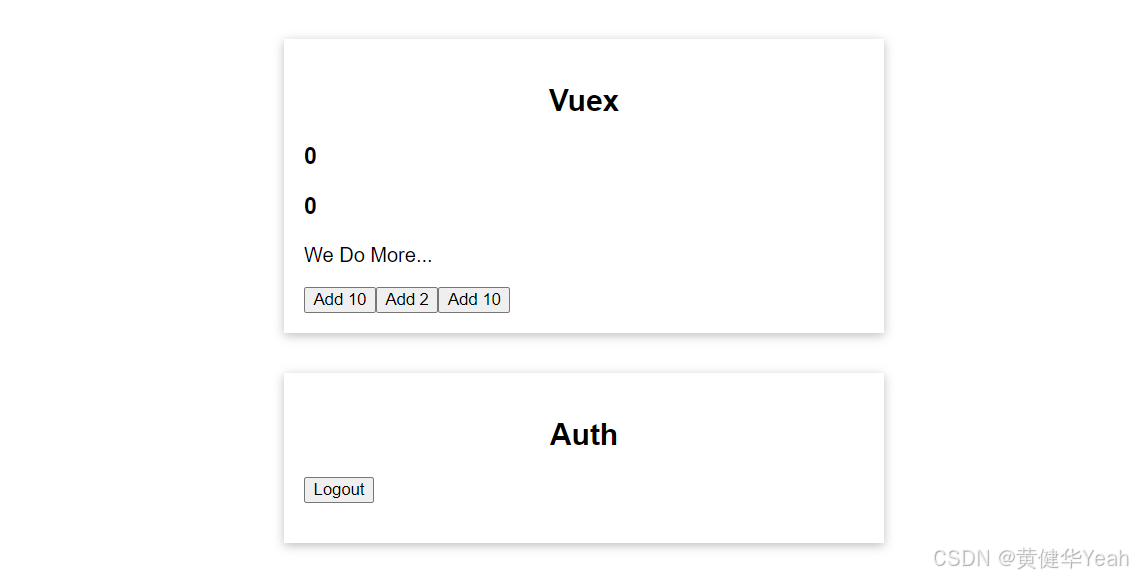Click the CSDN watermark link
The width and height of the screenshot is (1133, 578).
[x=960, y=557]
